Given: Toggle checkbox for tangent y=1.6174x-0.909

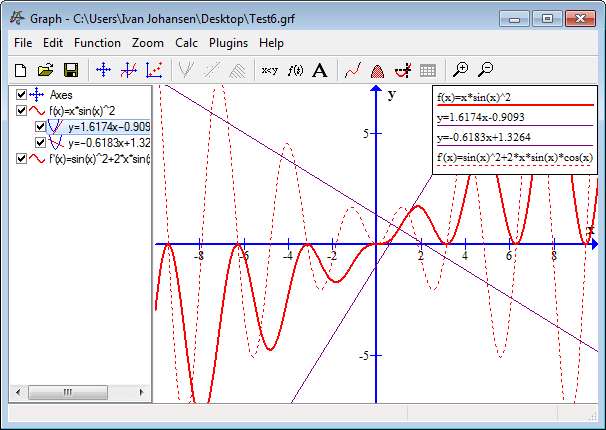Looking at the screenshot, I should pos(40,126).
